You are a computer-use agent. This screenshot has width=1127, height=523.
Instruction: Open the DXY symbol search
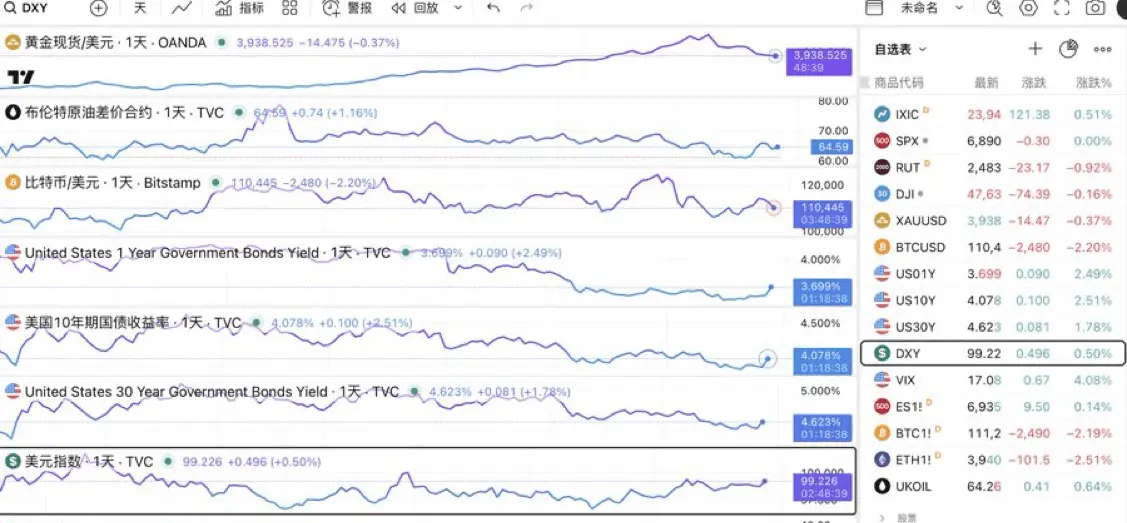(x=27, y=9)
